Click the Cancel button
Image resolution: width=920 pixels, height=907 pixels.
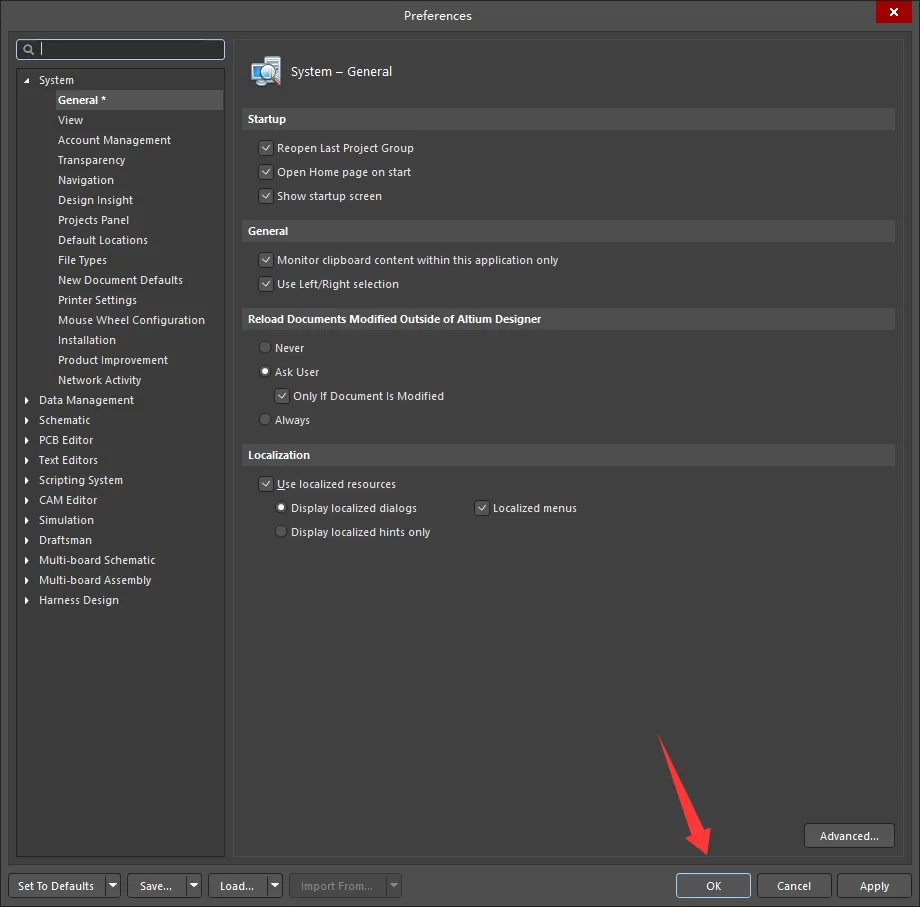[x=794, y=885]
